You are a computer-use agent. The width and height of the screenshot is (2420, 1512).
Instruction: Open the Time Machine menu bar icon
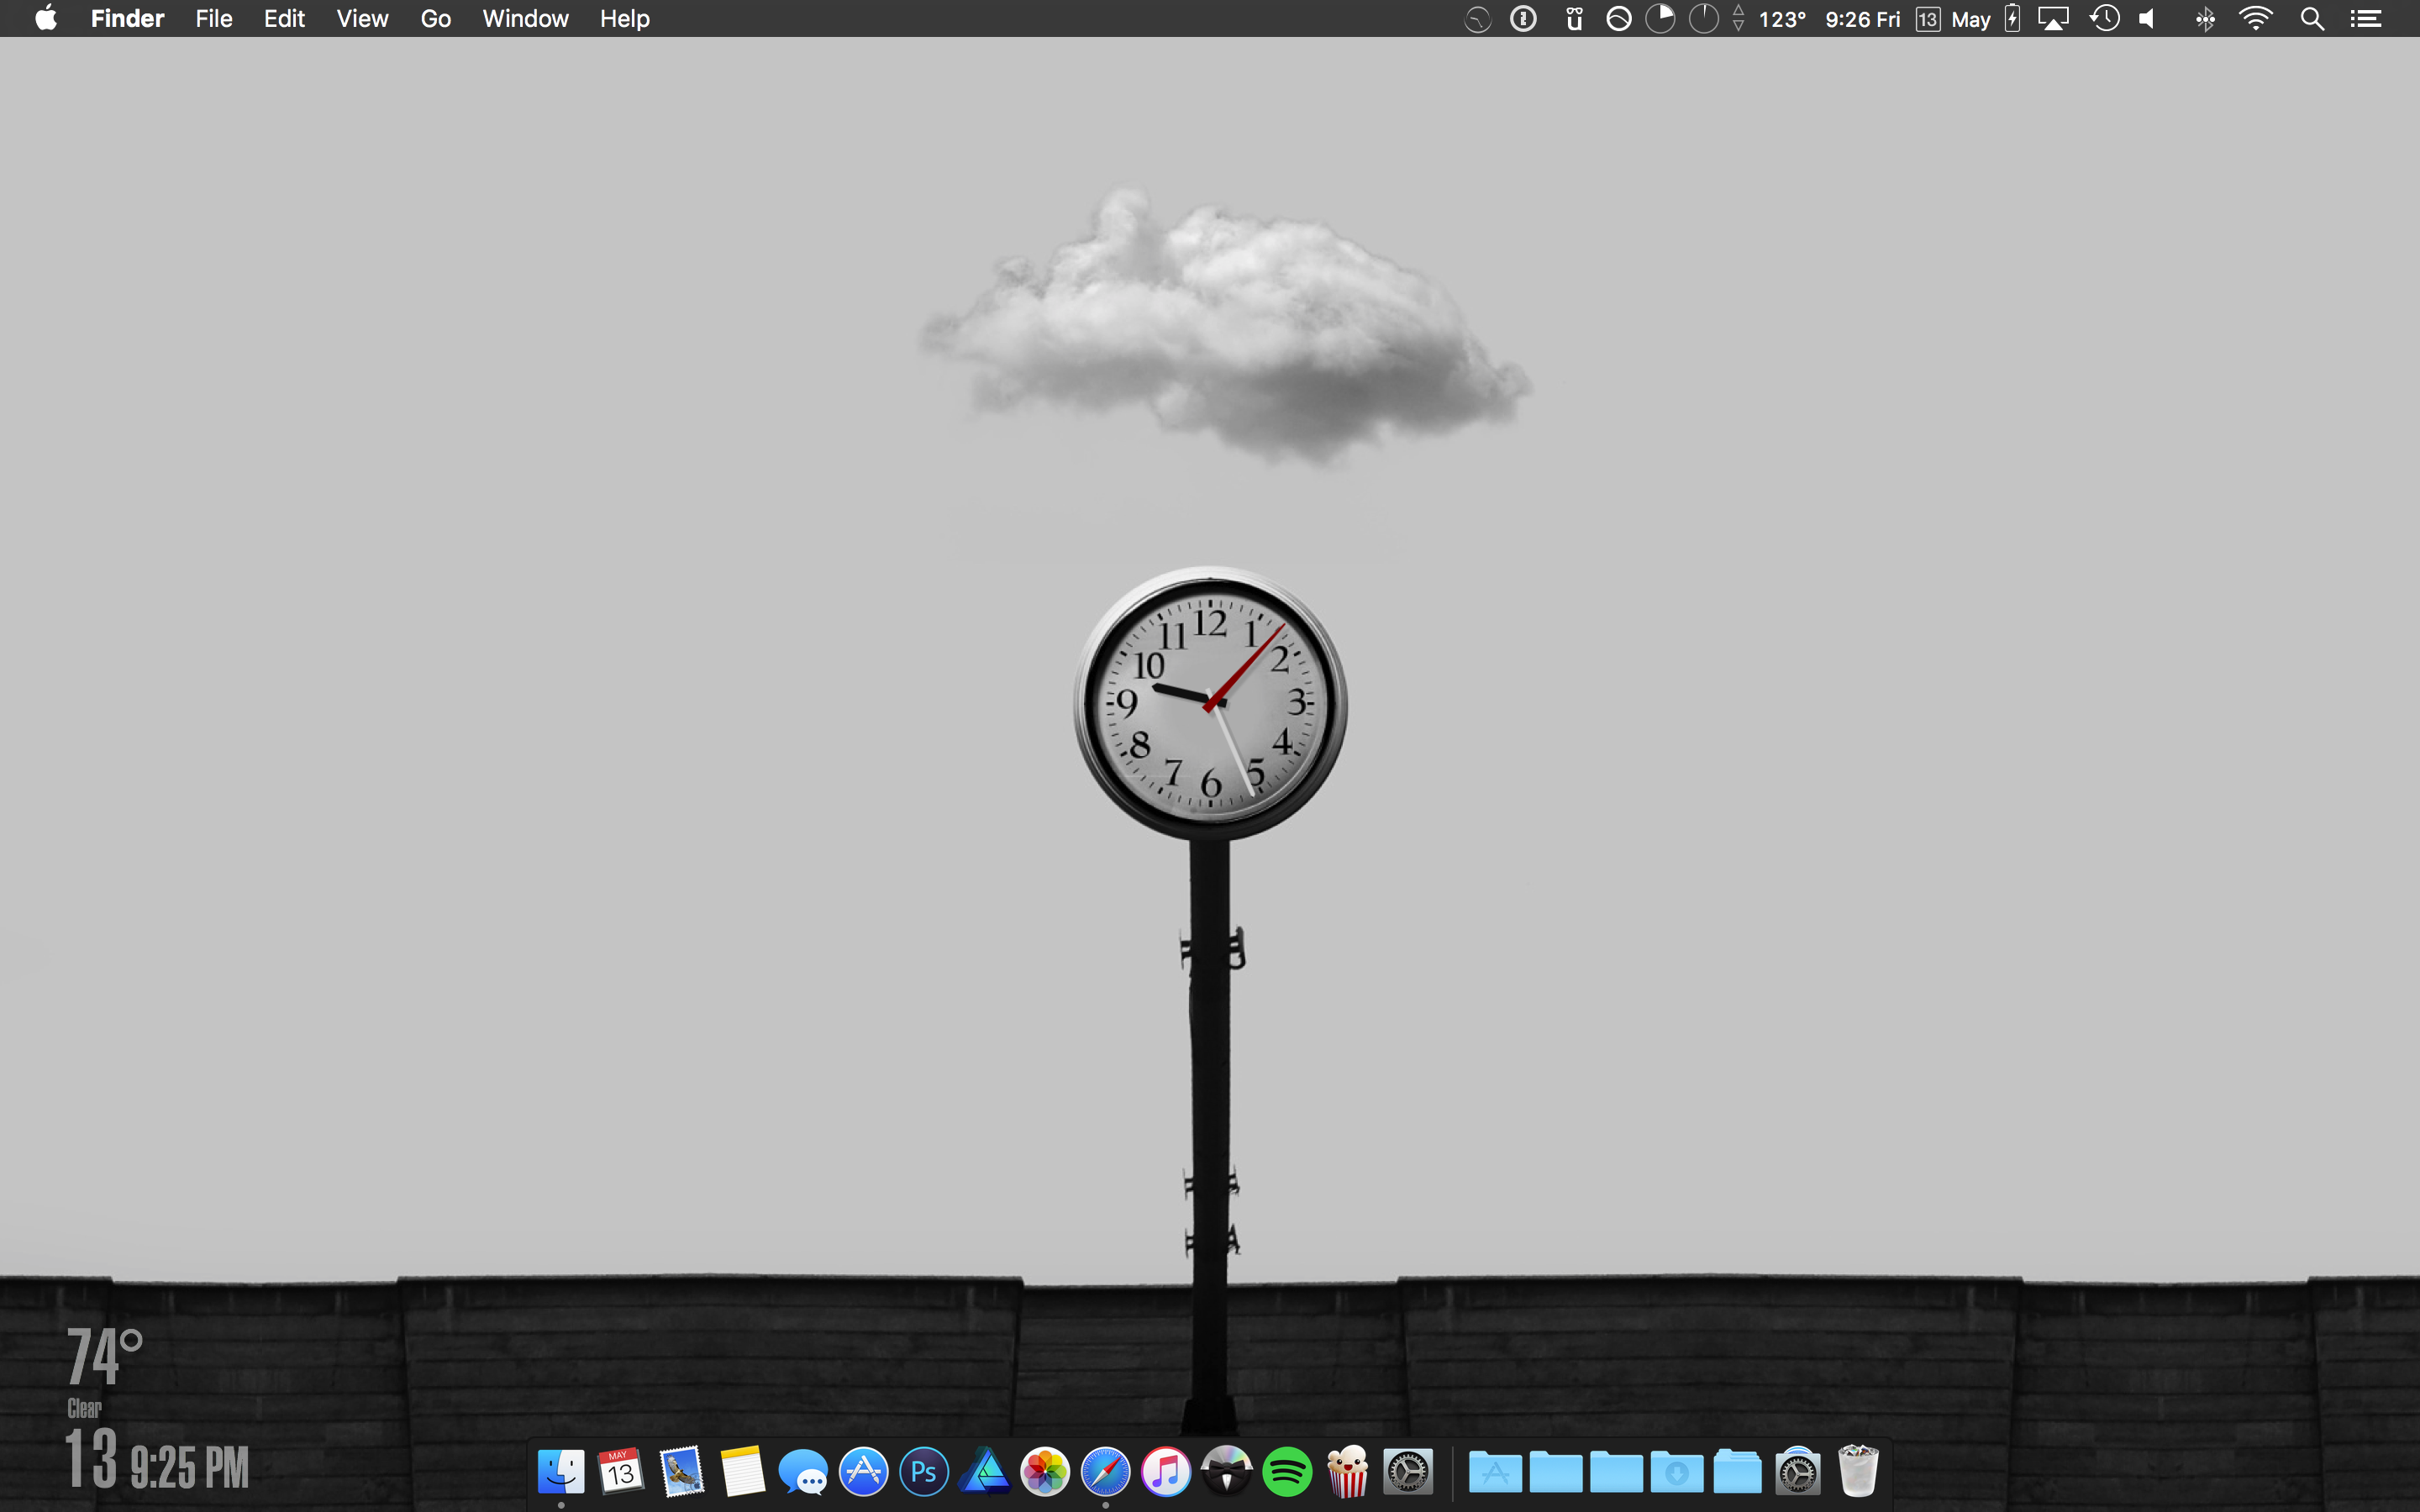pos(2104,19)
